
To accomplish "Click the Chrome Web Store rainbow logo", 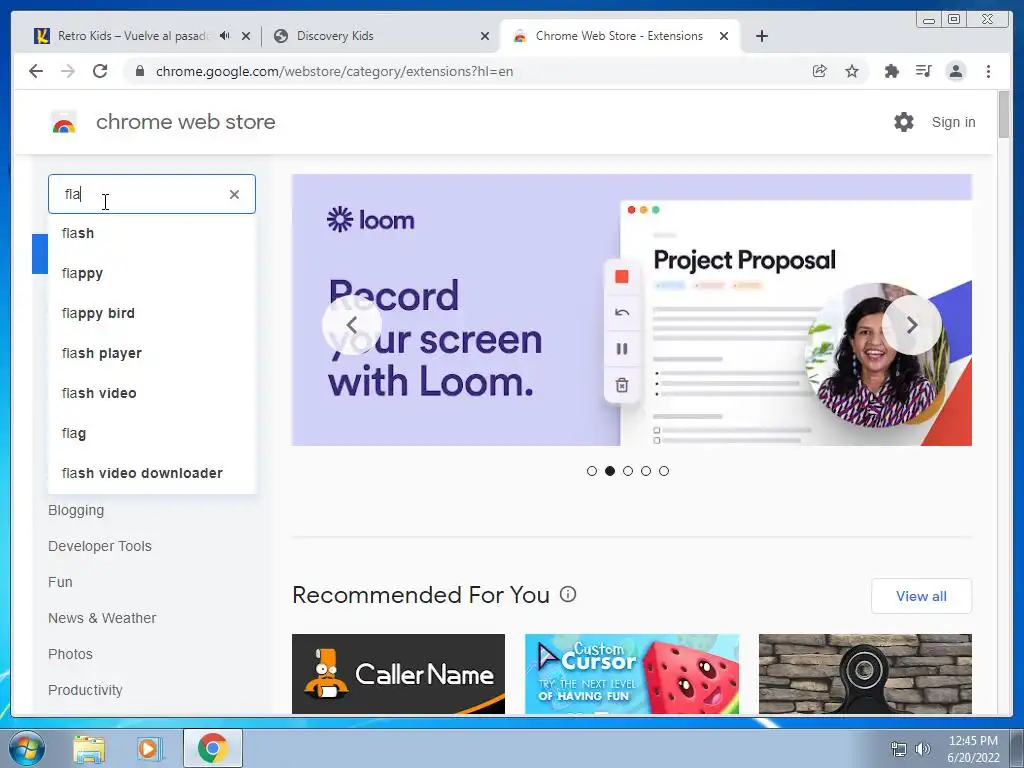I will click(64, 122).
